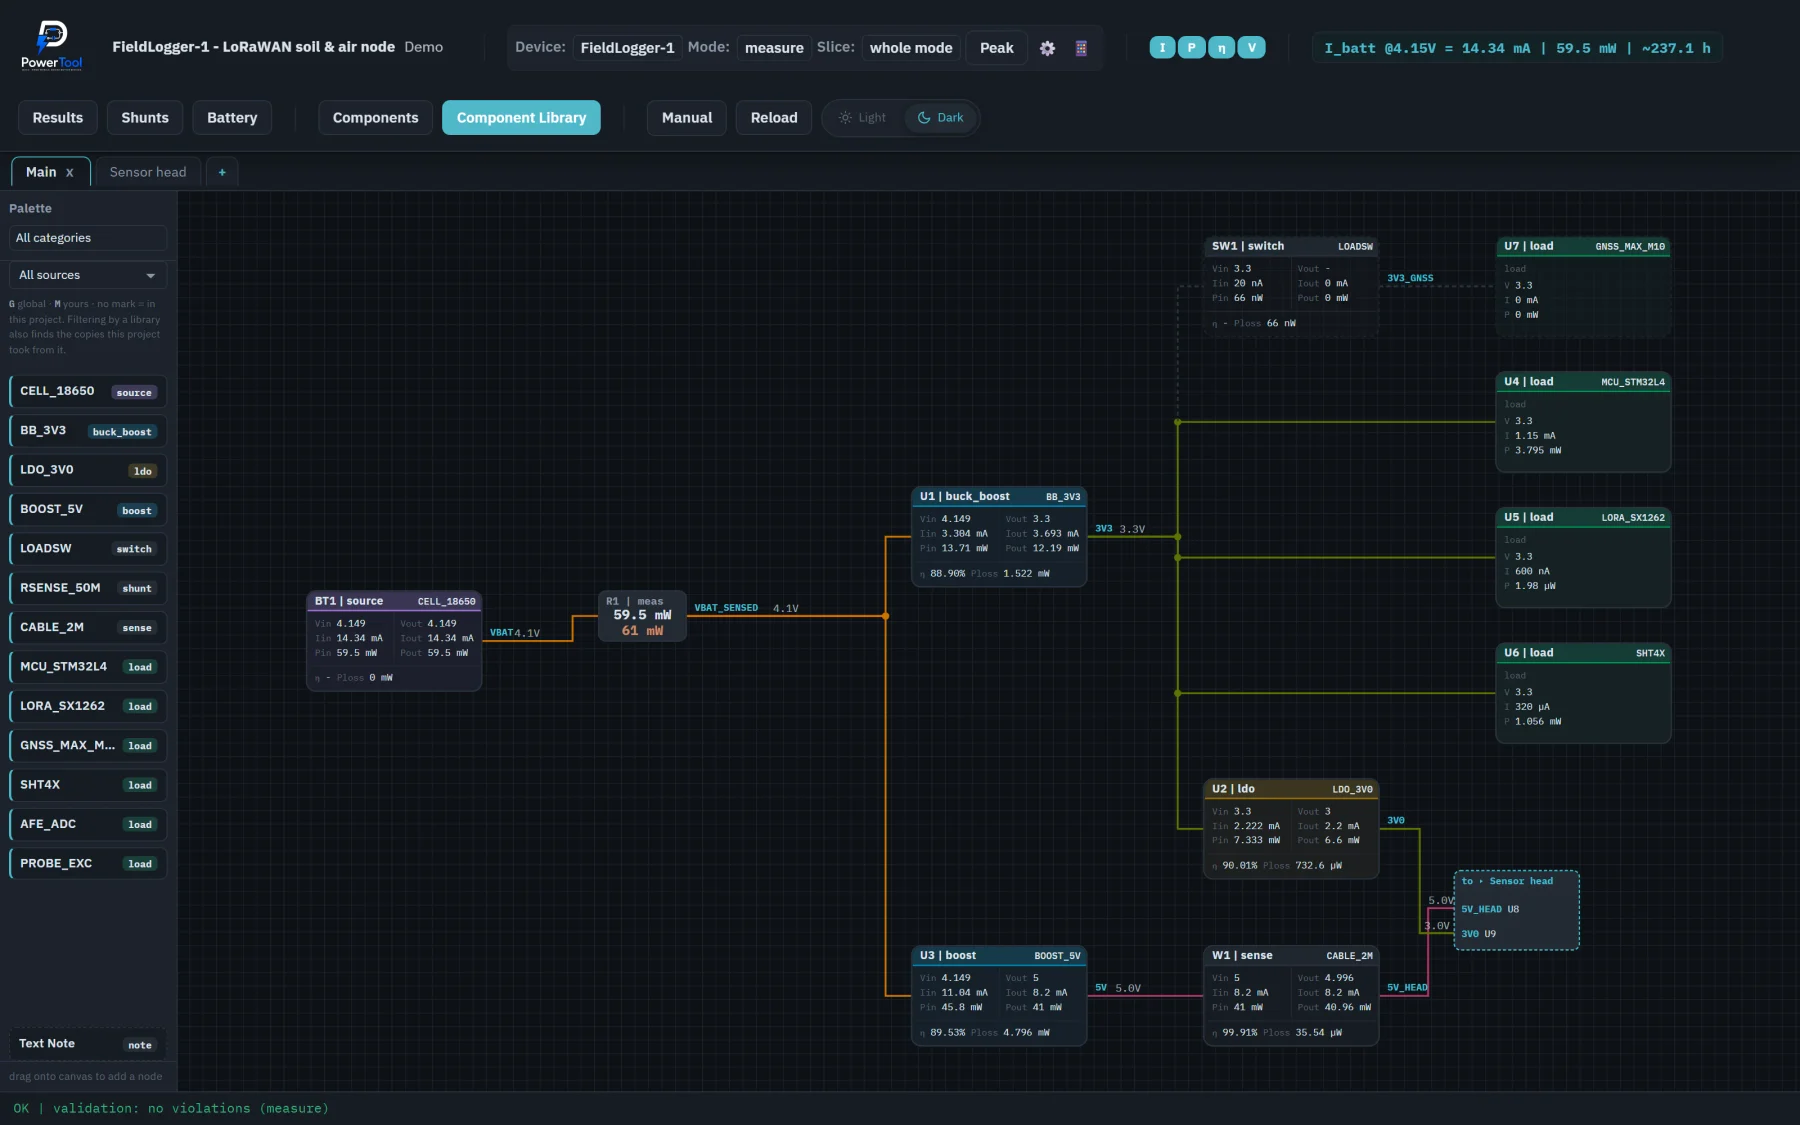Image resolution: width=1800 pixels, height=1125 pixels.
Task: Click the U1 buck_boost node header
Action: click(x=999, y=496)
